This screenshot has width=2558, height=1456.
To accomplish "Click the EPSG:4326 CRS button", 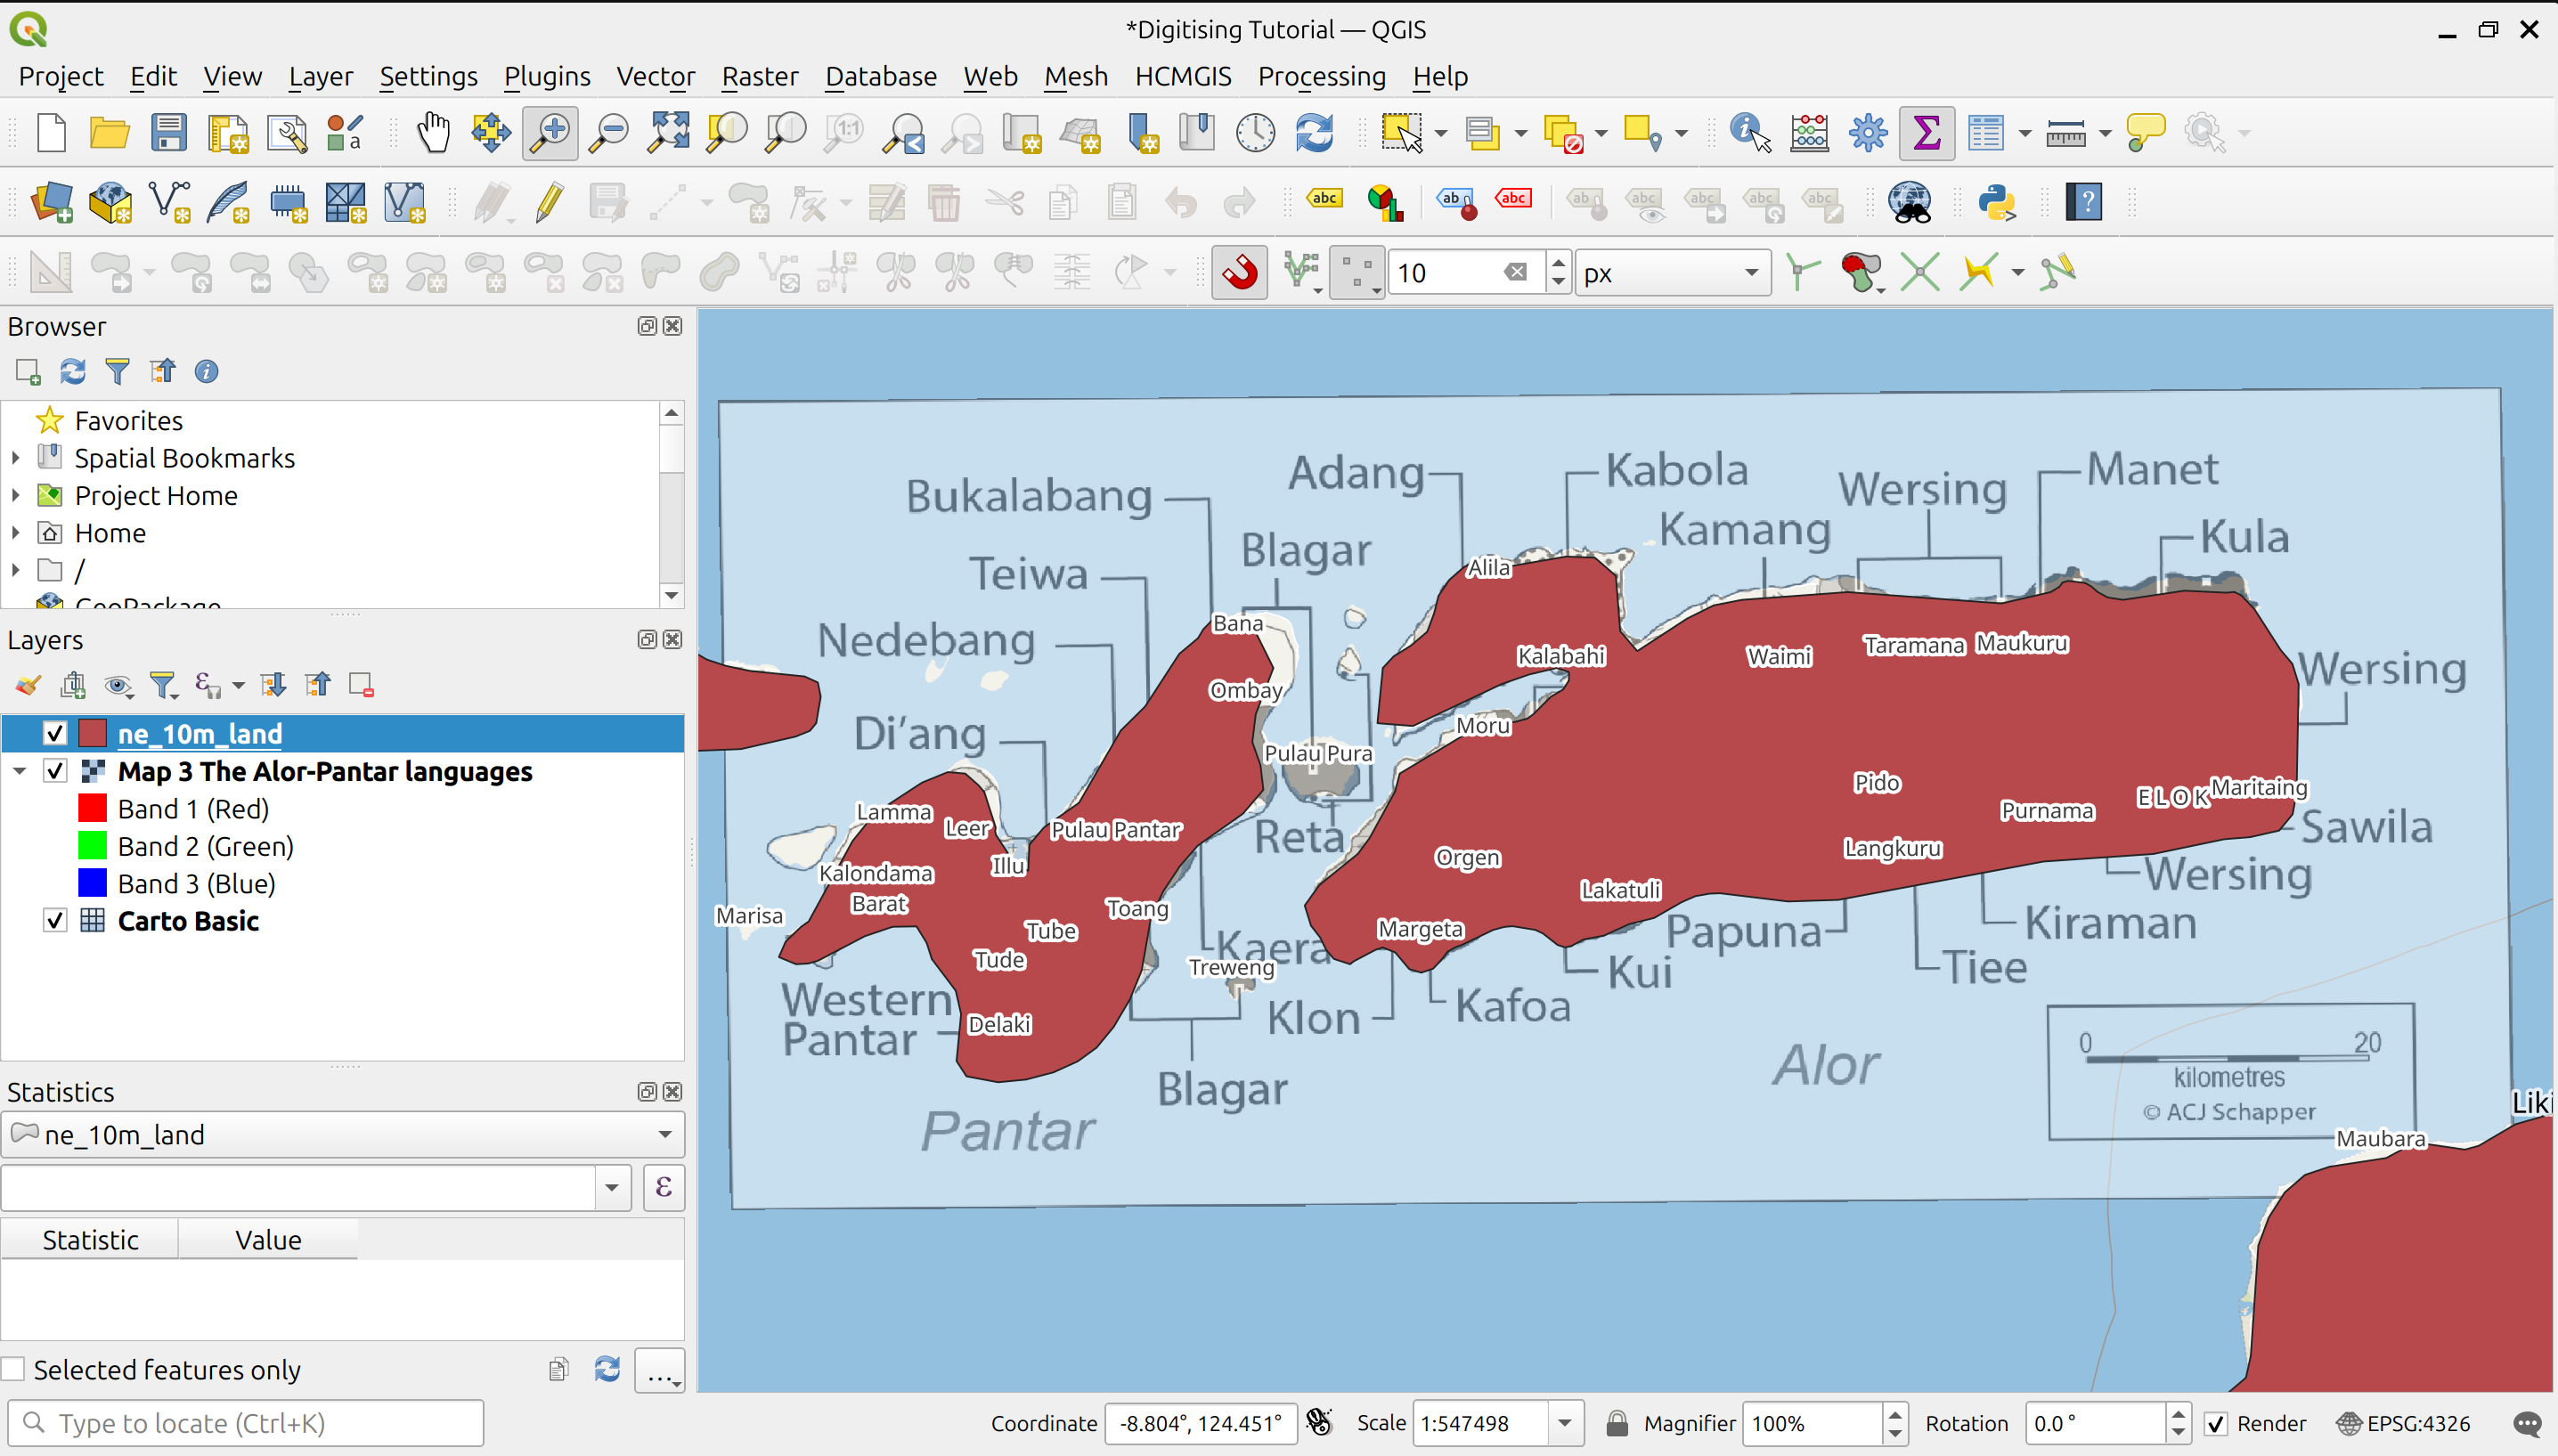I will (x=2403, y=1423).
